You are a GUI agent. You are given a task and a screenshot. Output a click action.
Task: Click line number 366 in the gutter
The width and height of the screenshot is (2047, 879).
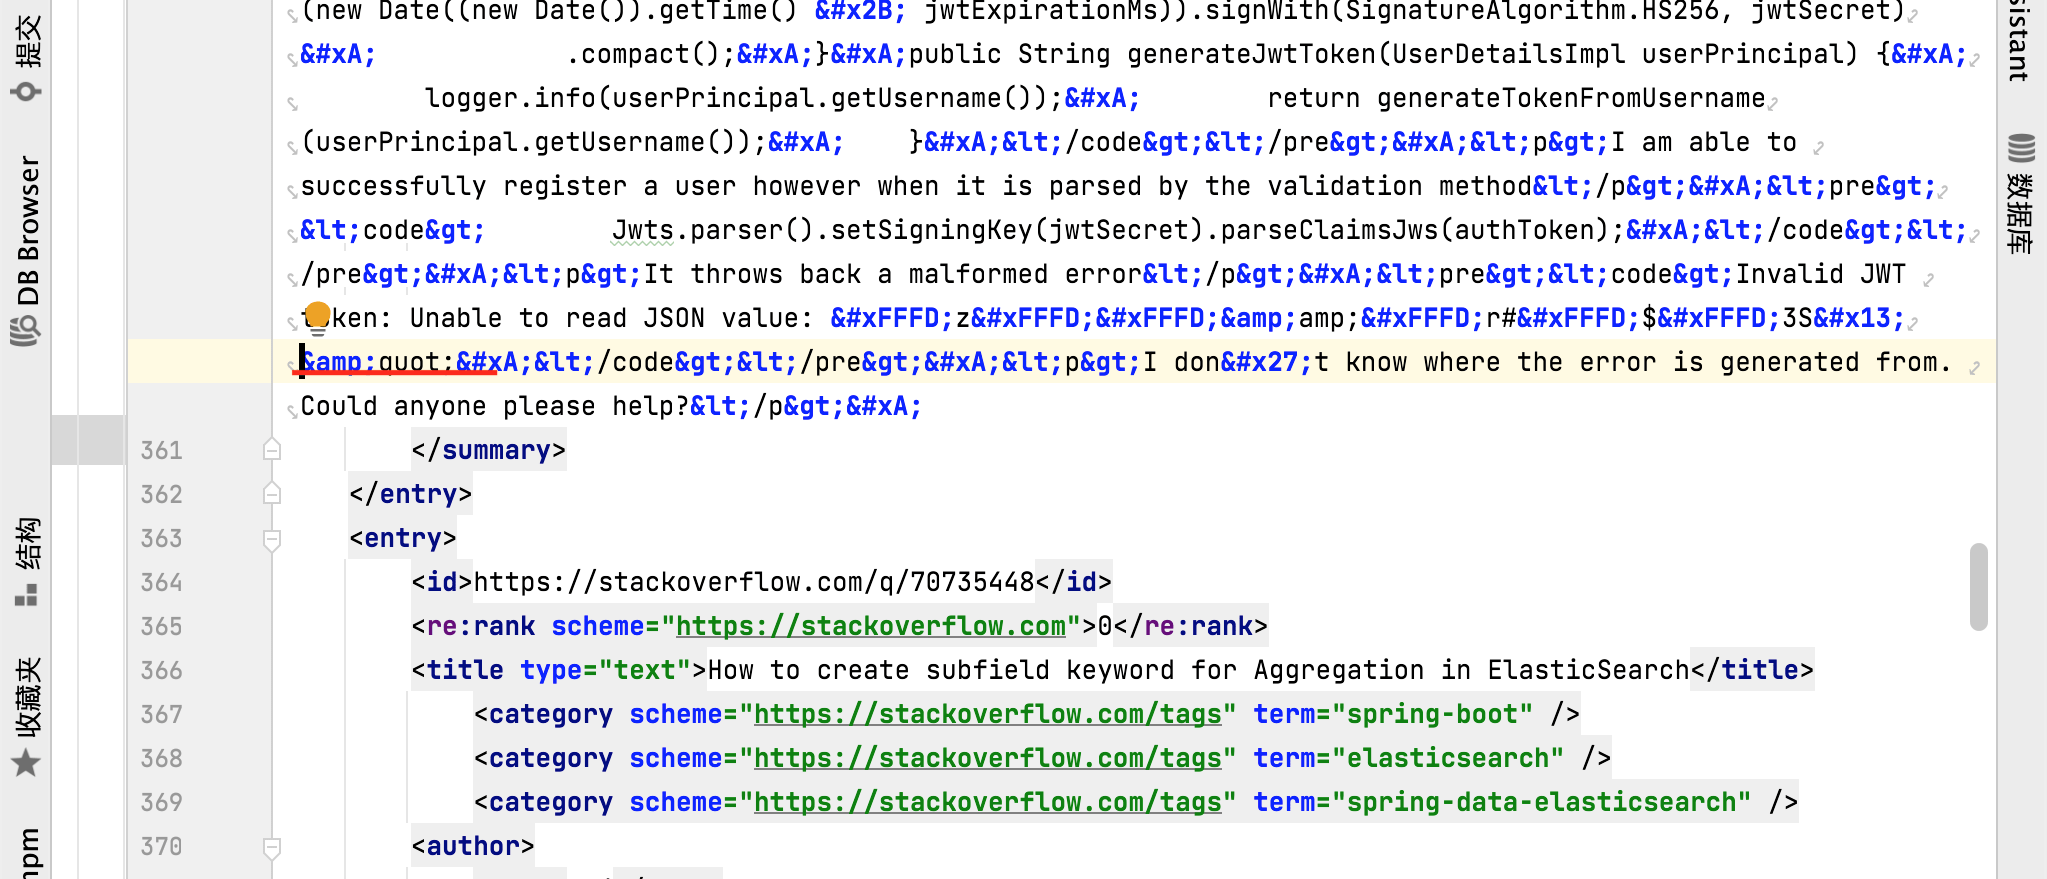coord(161,670)
